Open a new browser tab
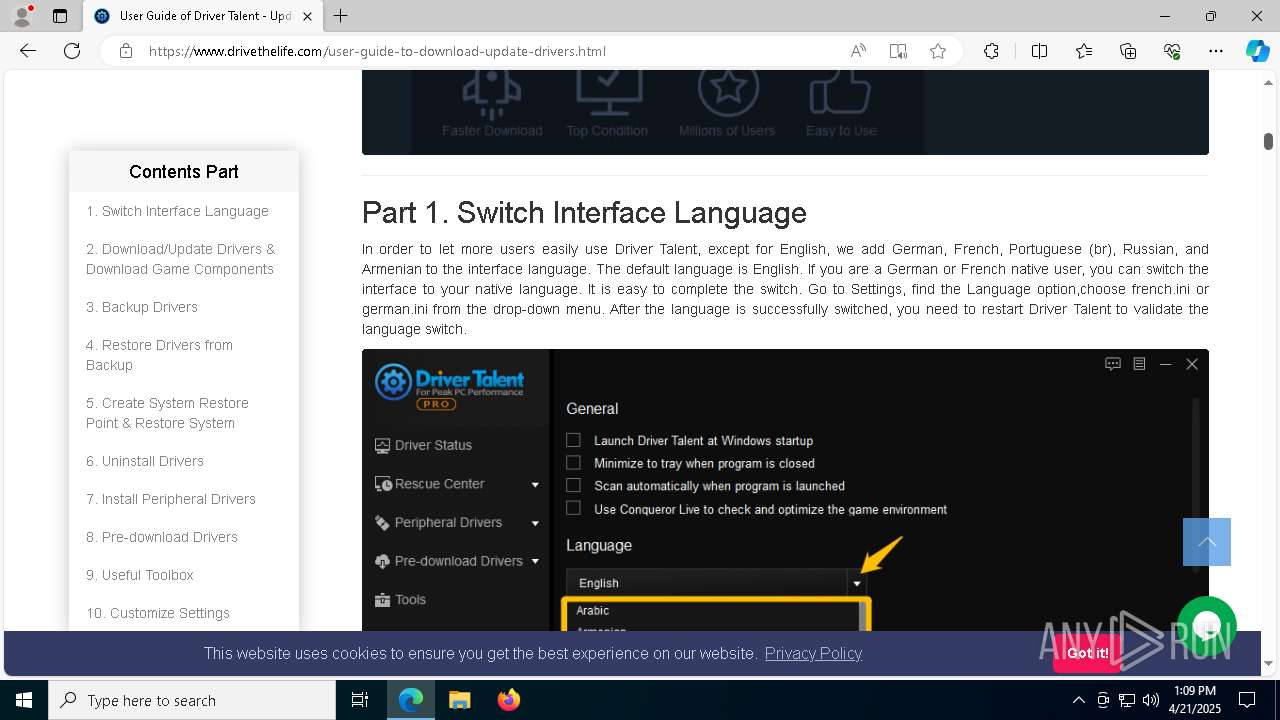Image resolution: width=1280 pixels, height=720 pixels. [x=341, y=16]
